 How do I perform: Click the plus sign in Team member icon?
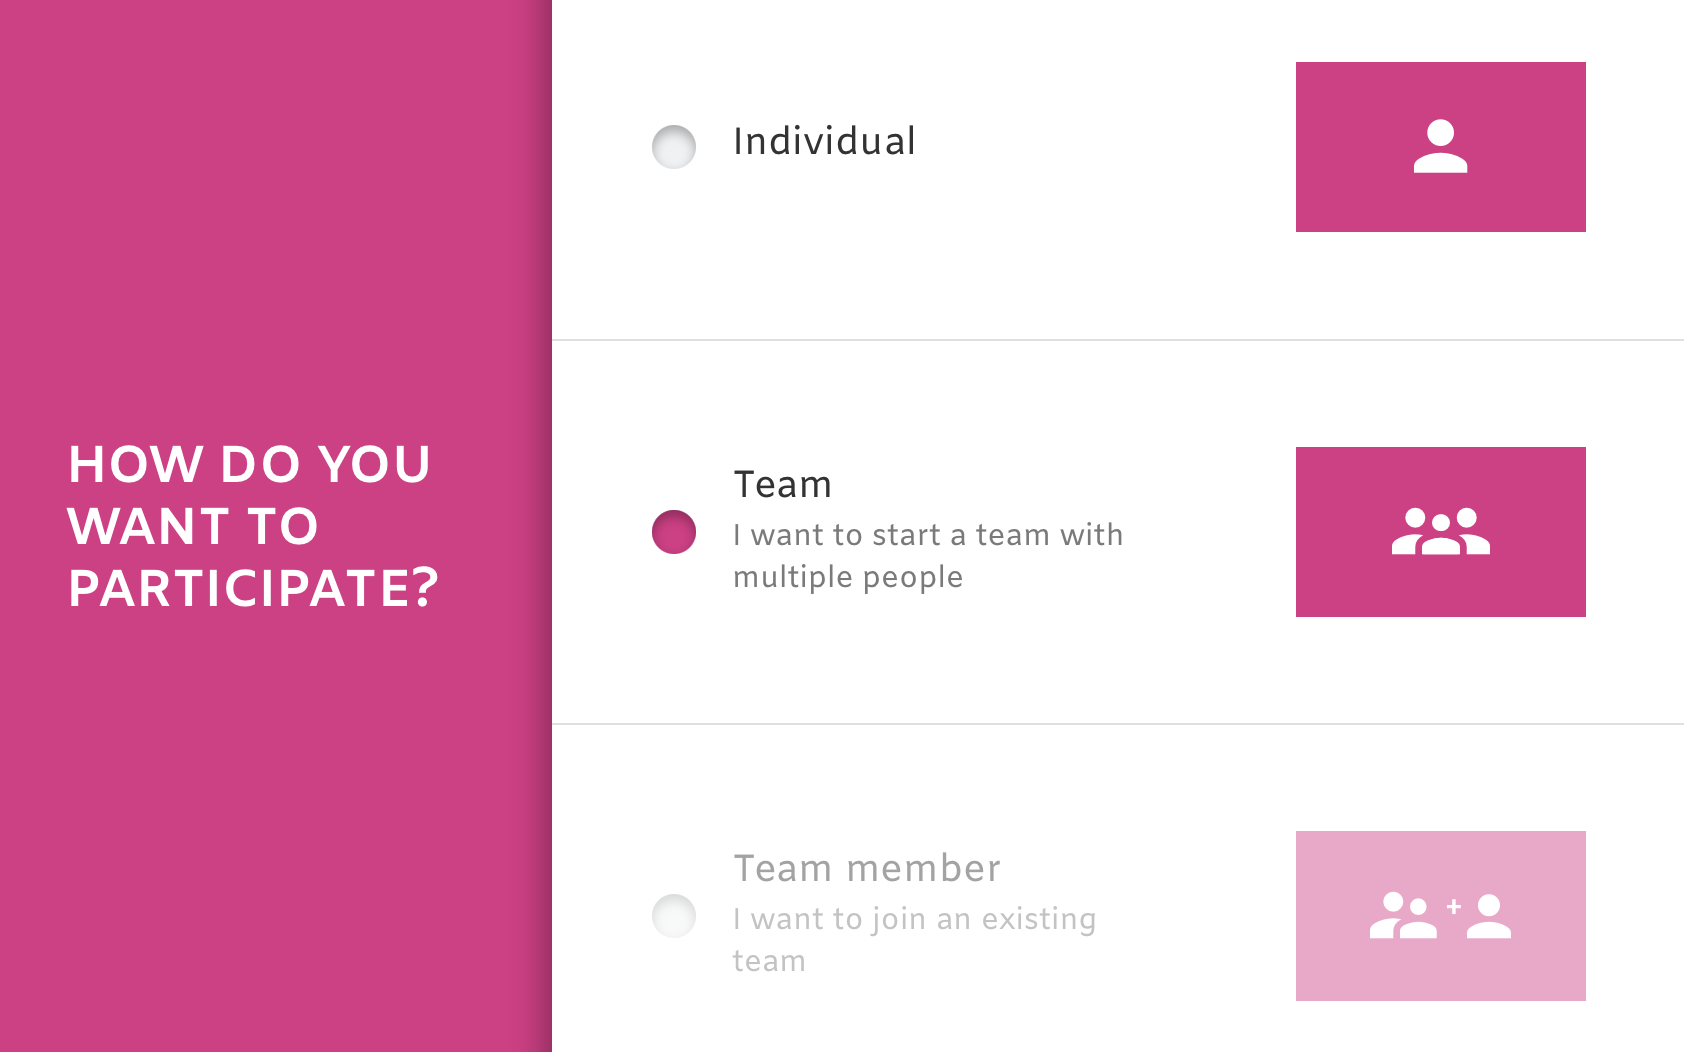[1454, 906]
